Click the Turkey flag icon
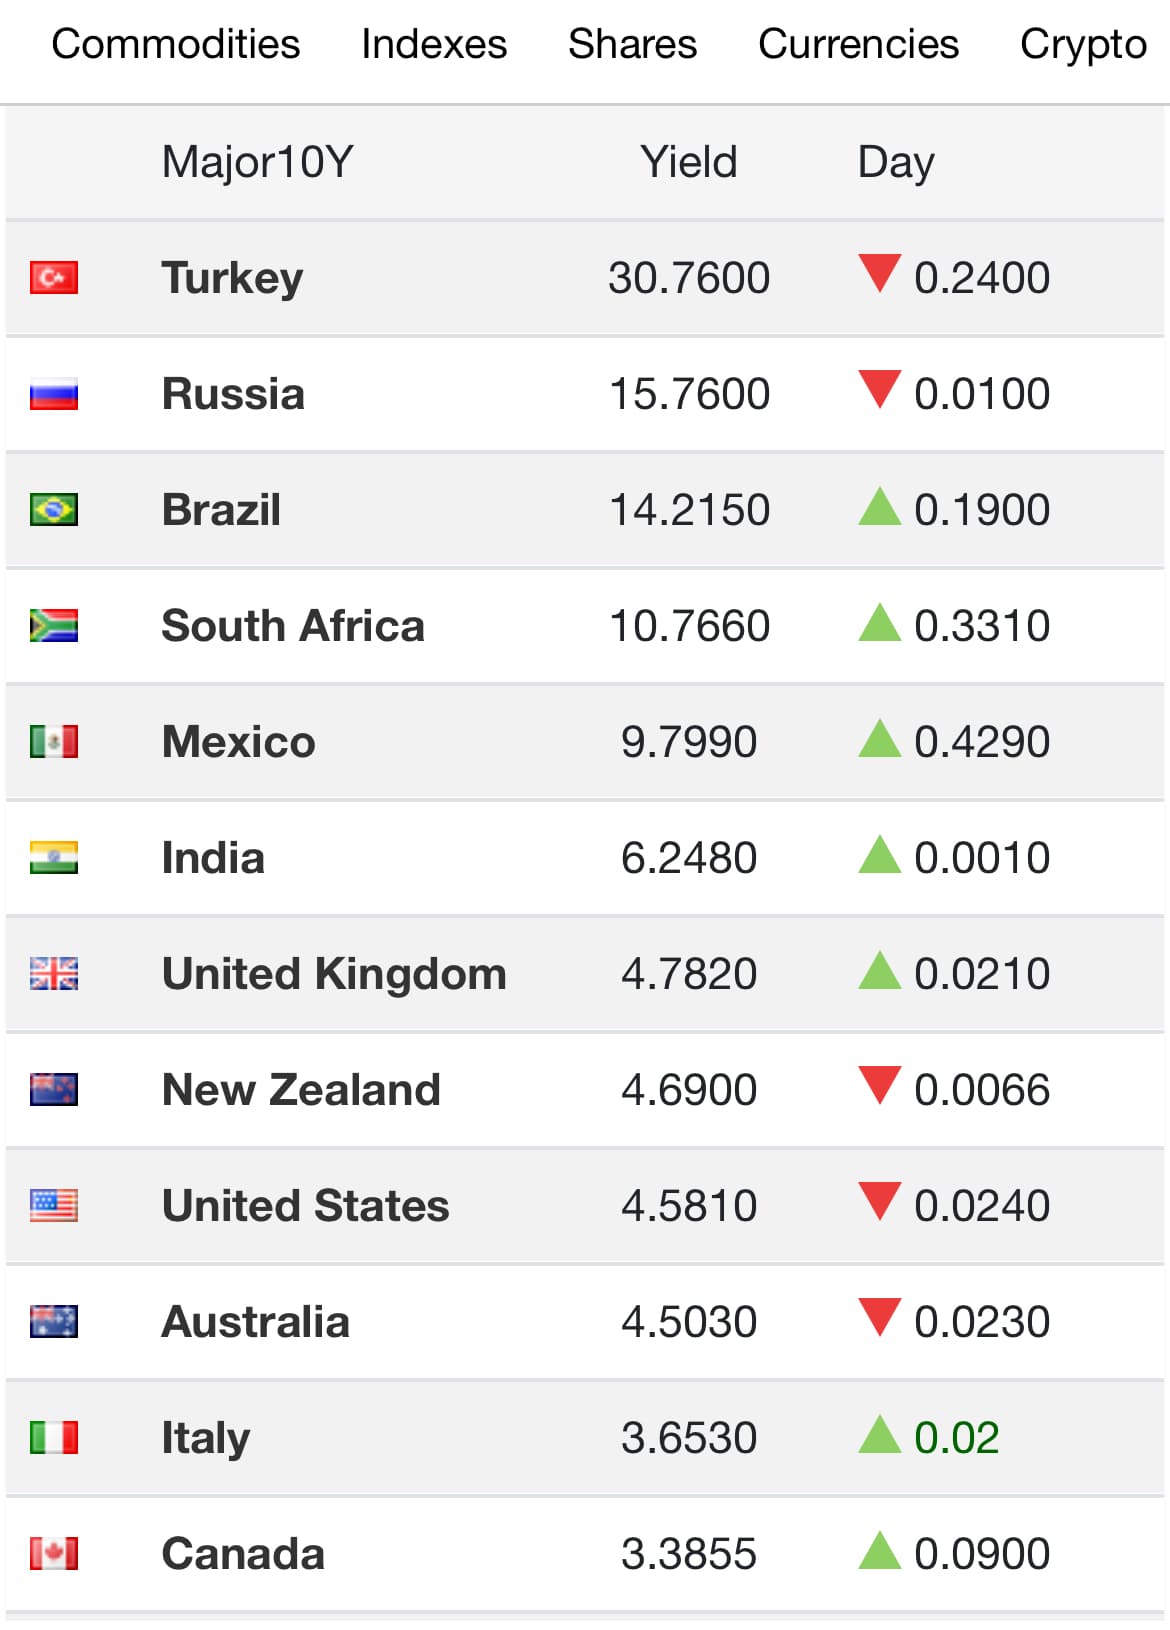This screenshot has width=1170, height=1630. click(54, 277)
